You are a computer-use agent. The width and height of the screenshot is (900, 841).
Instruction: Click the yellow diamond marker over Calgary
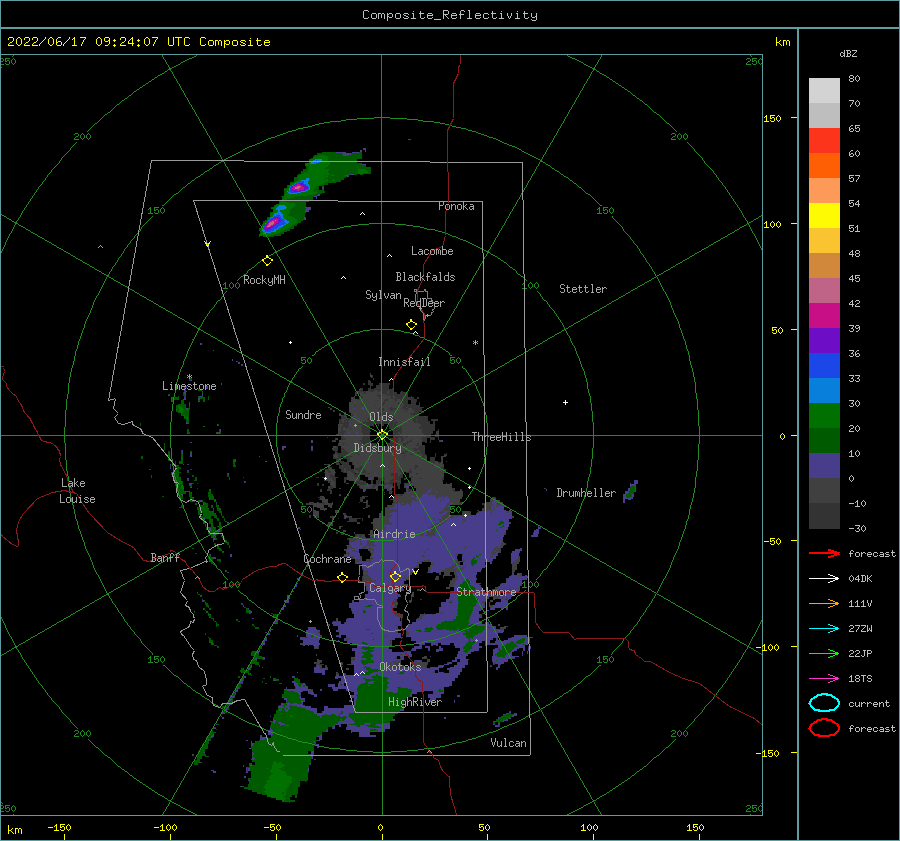[x=395, y=576]
